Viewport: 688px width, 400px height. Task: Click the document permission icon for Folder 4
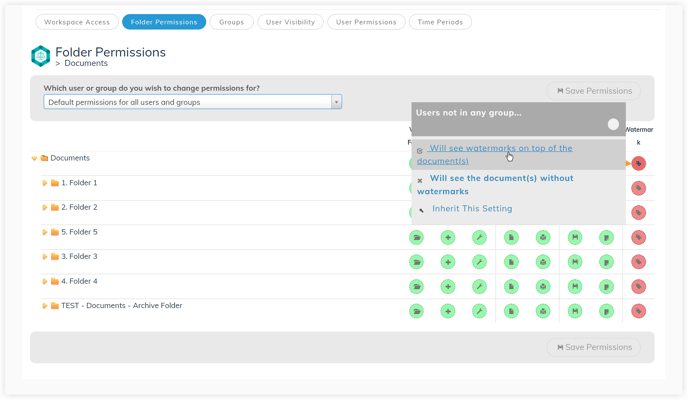click(x=511, y=287)
